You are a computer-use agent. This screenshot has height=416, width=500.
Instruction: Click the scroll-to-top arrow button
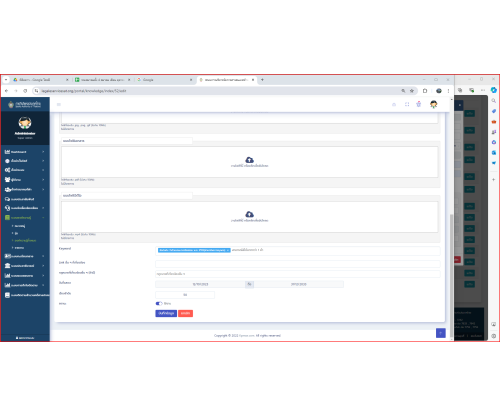[x=441, y=333]
